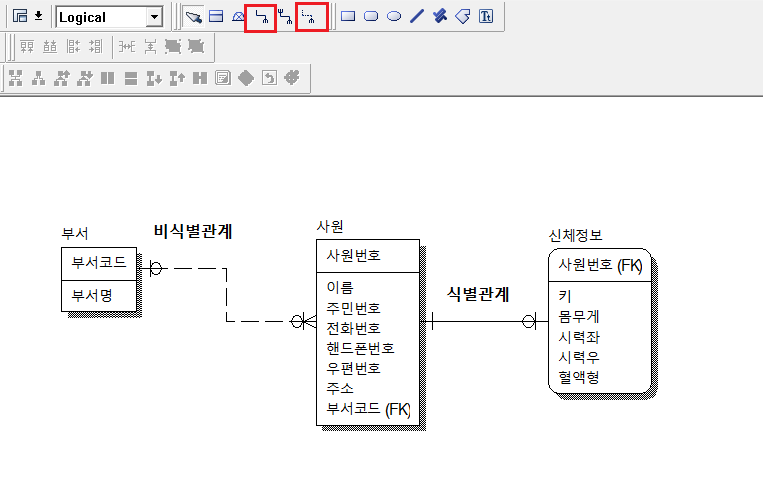Select the 신체정보 entity name label
Image resolution: width=763 pixels, height=479 pixels.
pyautogui.click(x=575, y=236)
